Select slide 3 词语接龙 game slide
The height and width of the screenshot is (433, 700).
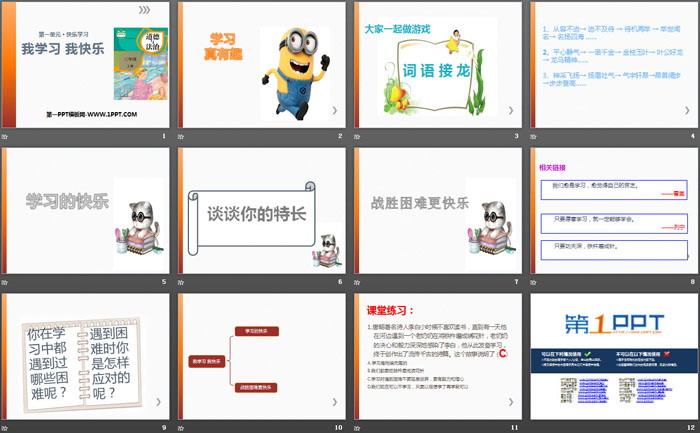[438, 65]
